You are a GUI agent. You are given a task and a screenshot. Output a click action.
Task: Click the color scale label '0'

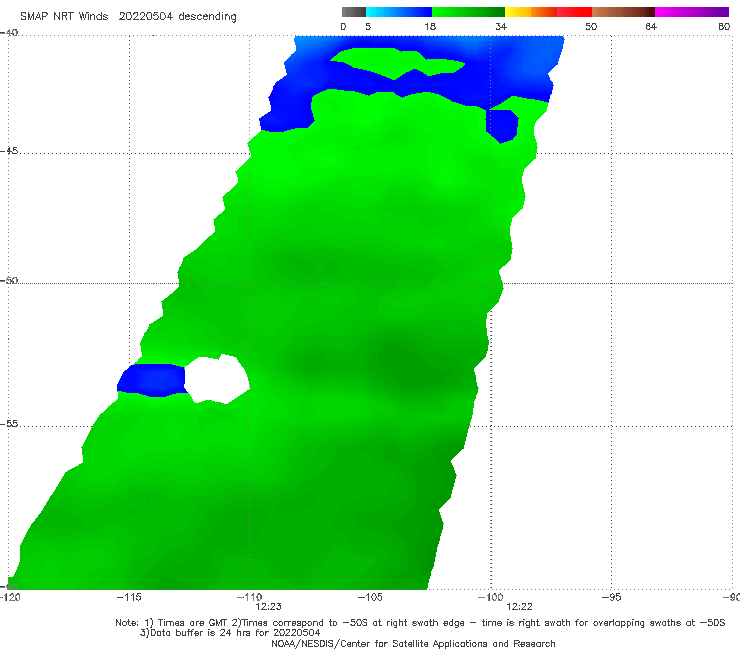(343, 26)
